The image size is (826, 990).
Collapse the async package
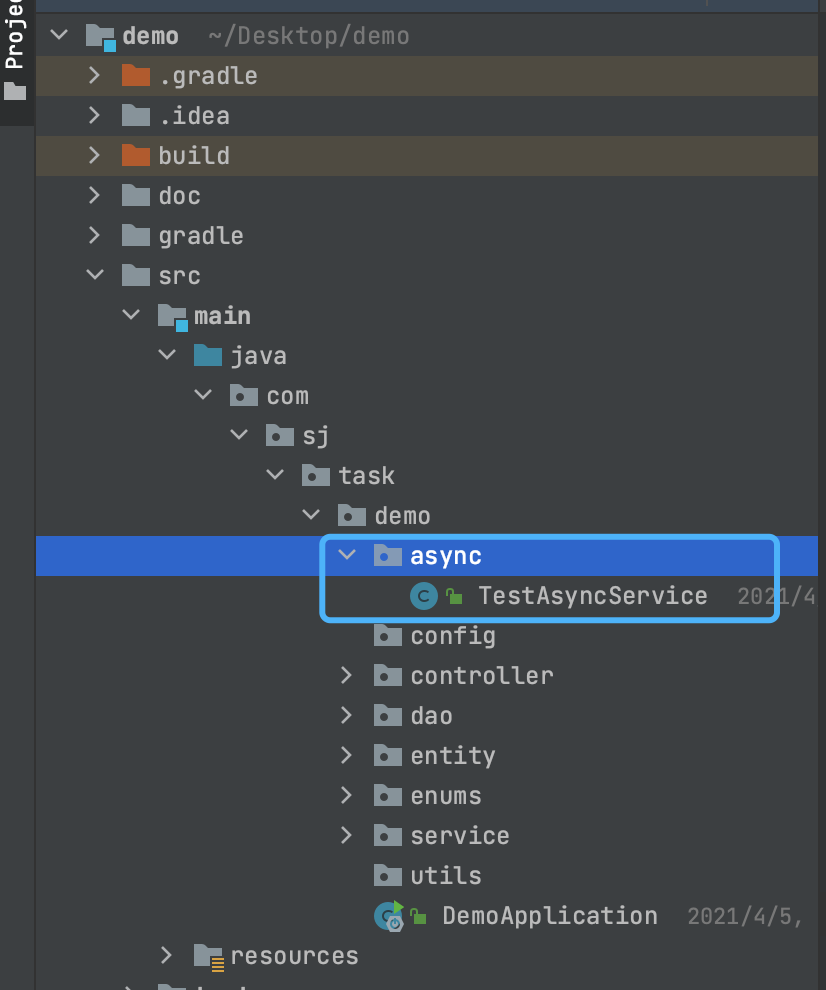347,556
